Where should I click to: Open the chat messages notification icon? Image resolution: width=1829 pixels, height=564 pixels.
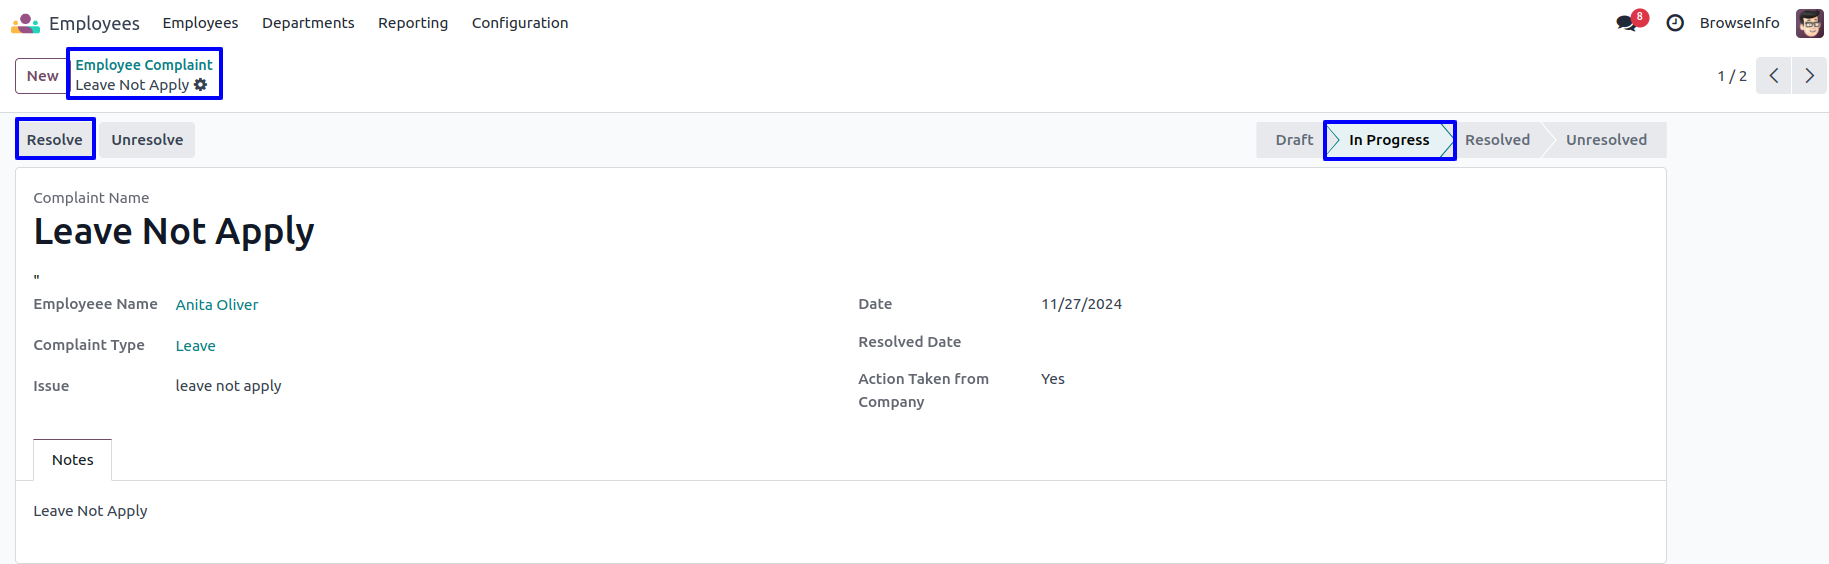[x=1627, y=23]
